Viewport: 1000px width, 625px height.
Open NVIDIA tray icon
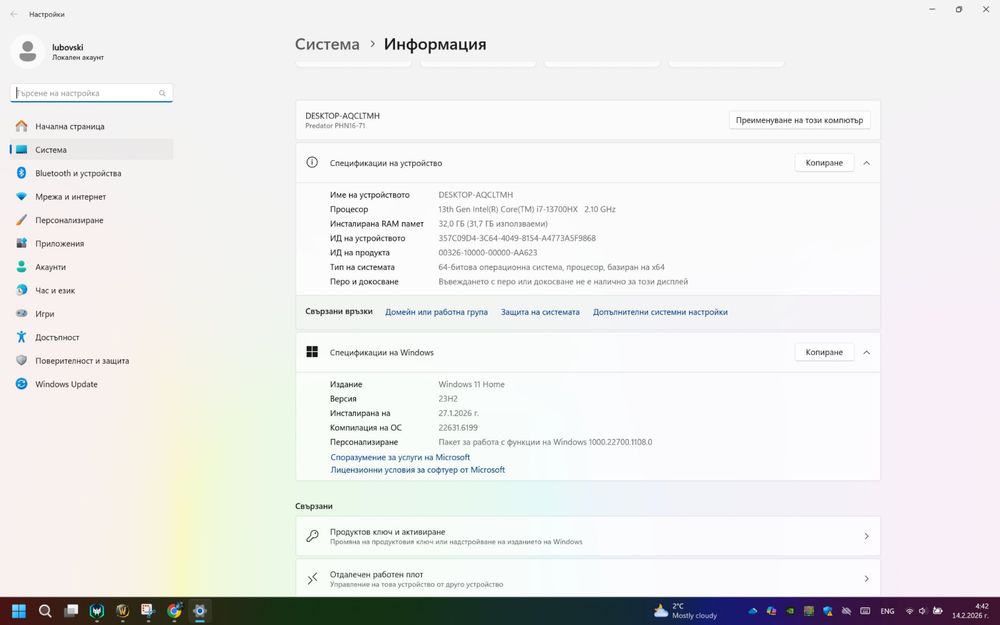pos(790,611)
